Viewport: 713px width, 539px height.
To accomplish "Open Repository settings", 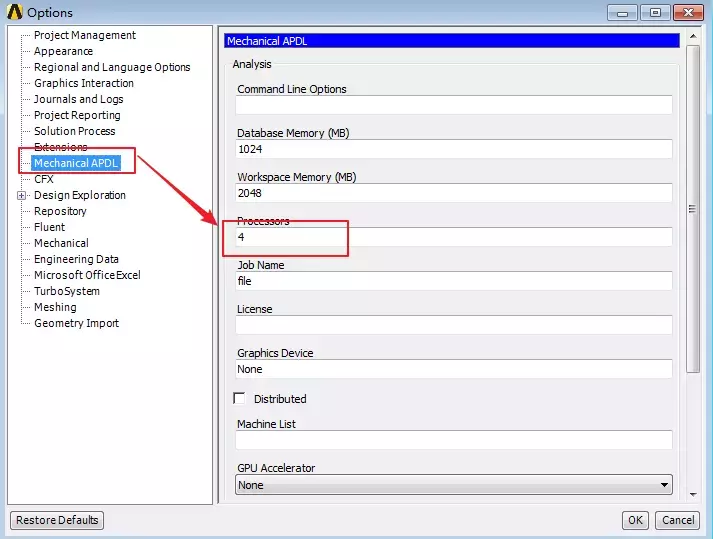I will tap(60, 211).
